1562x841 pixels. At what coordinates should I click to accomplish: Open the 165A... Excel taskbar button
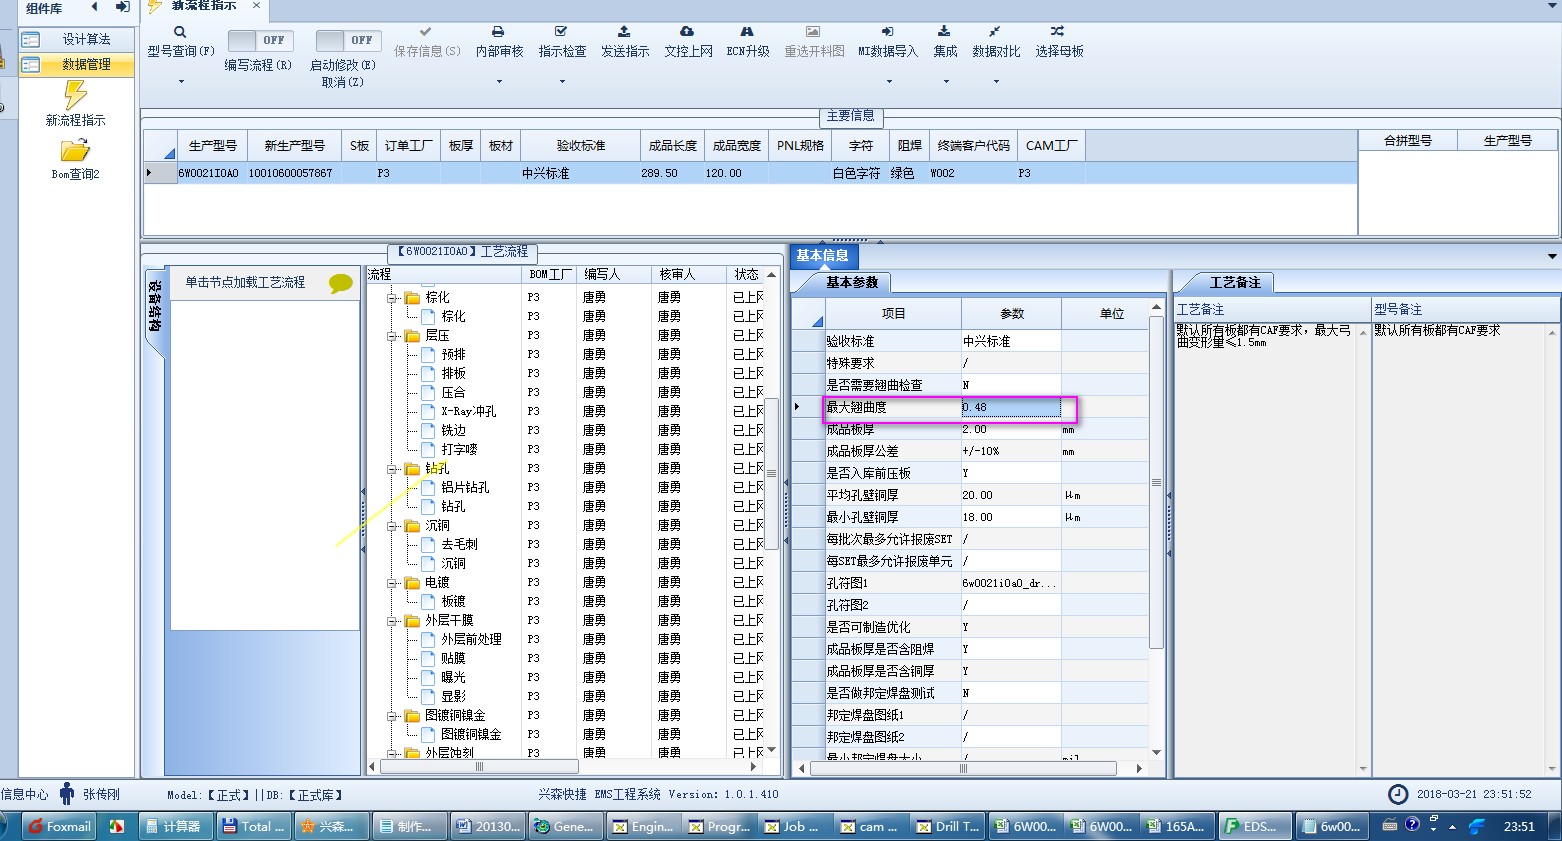pyautogui.click(x=1176, y=826)
